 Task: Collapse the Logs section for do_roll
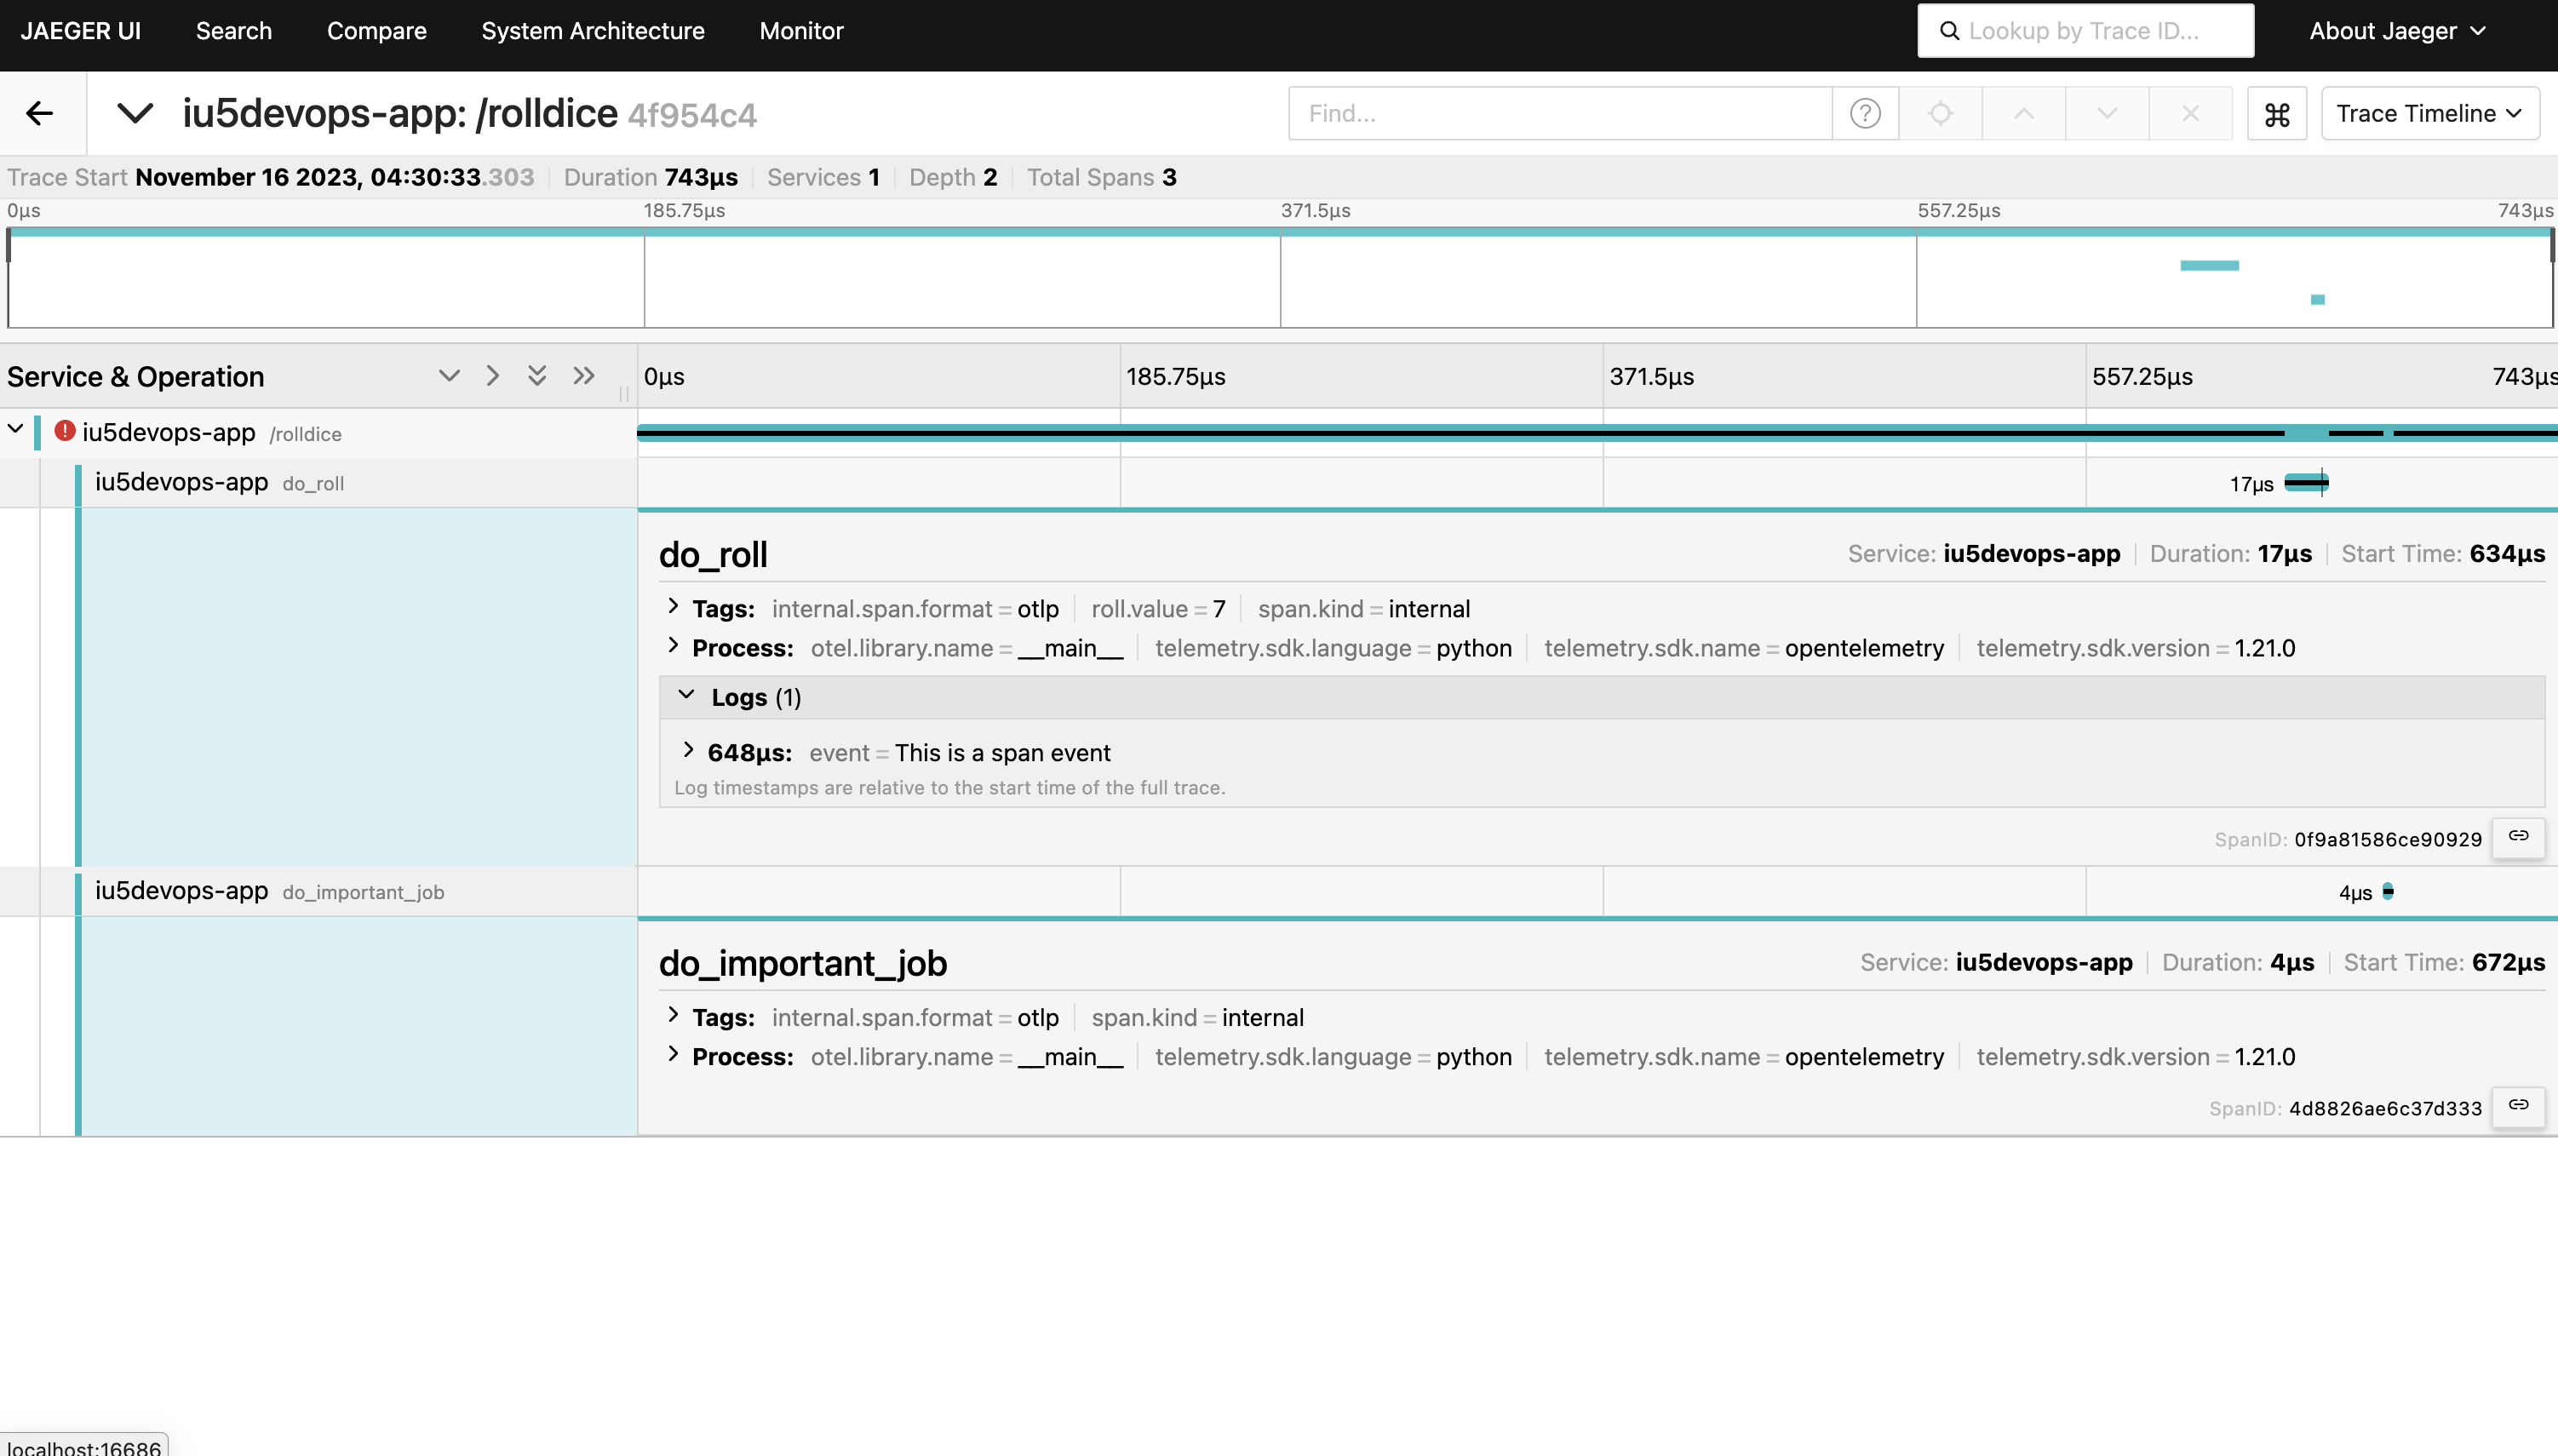(x=687, y=696)
